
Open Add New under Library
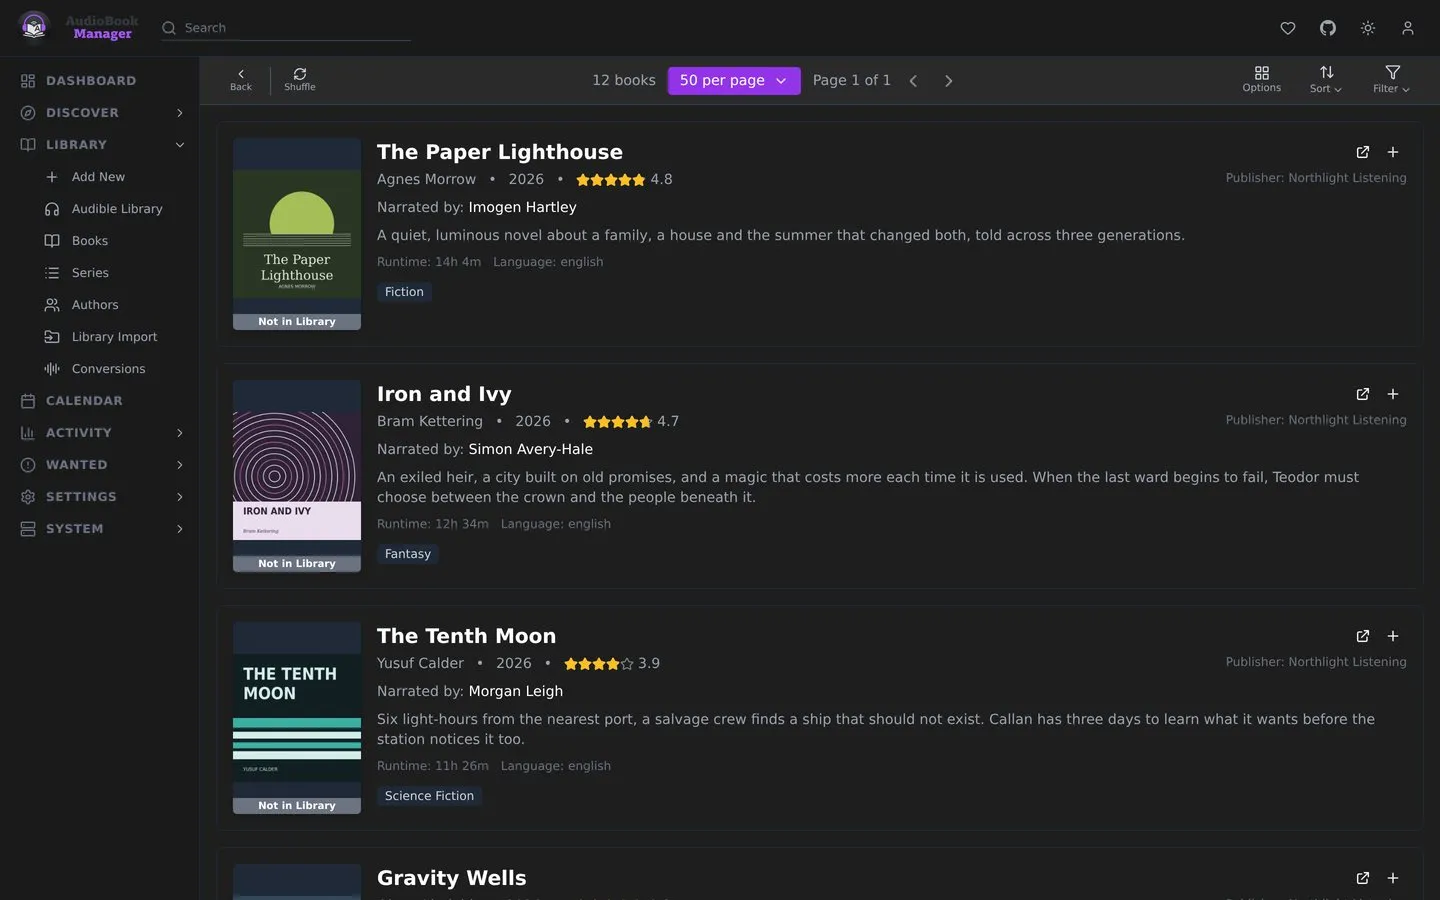pyautogui.click(x=100, y=176)
